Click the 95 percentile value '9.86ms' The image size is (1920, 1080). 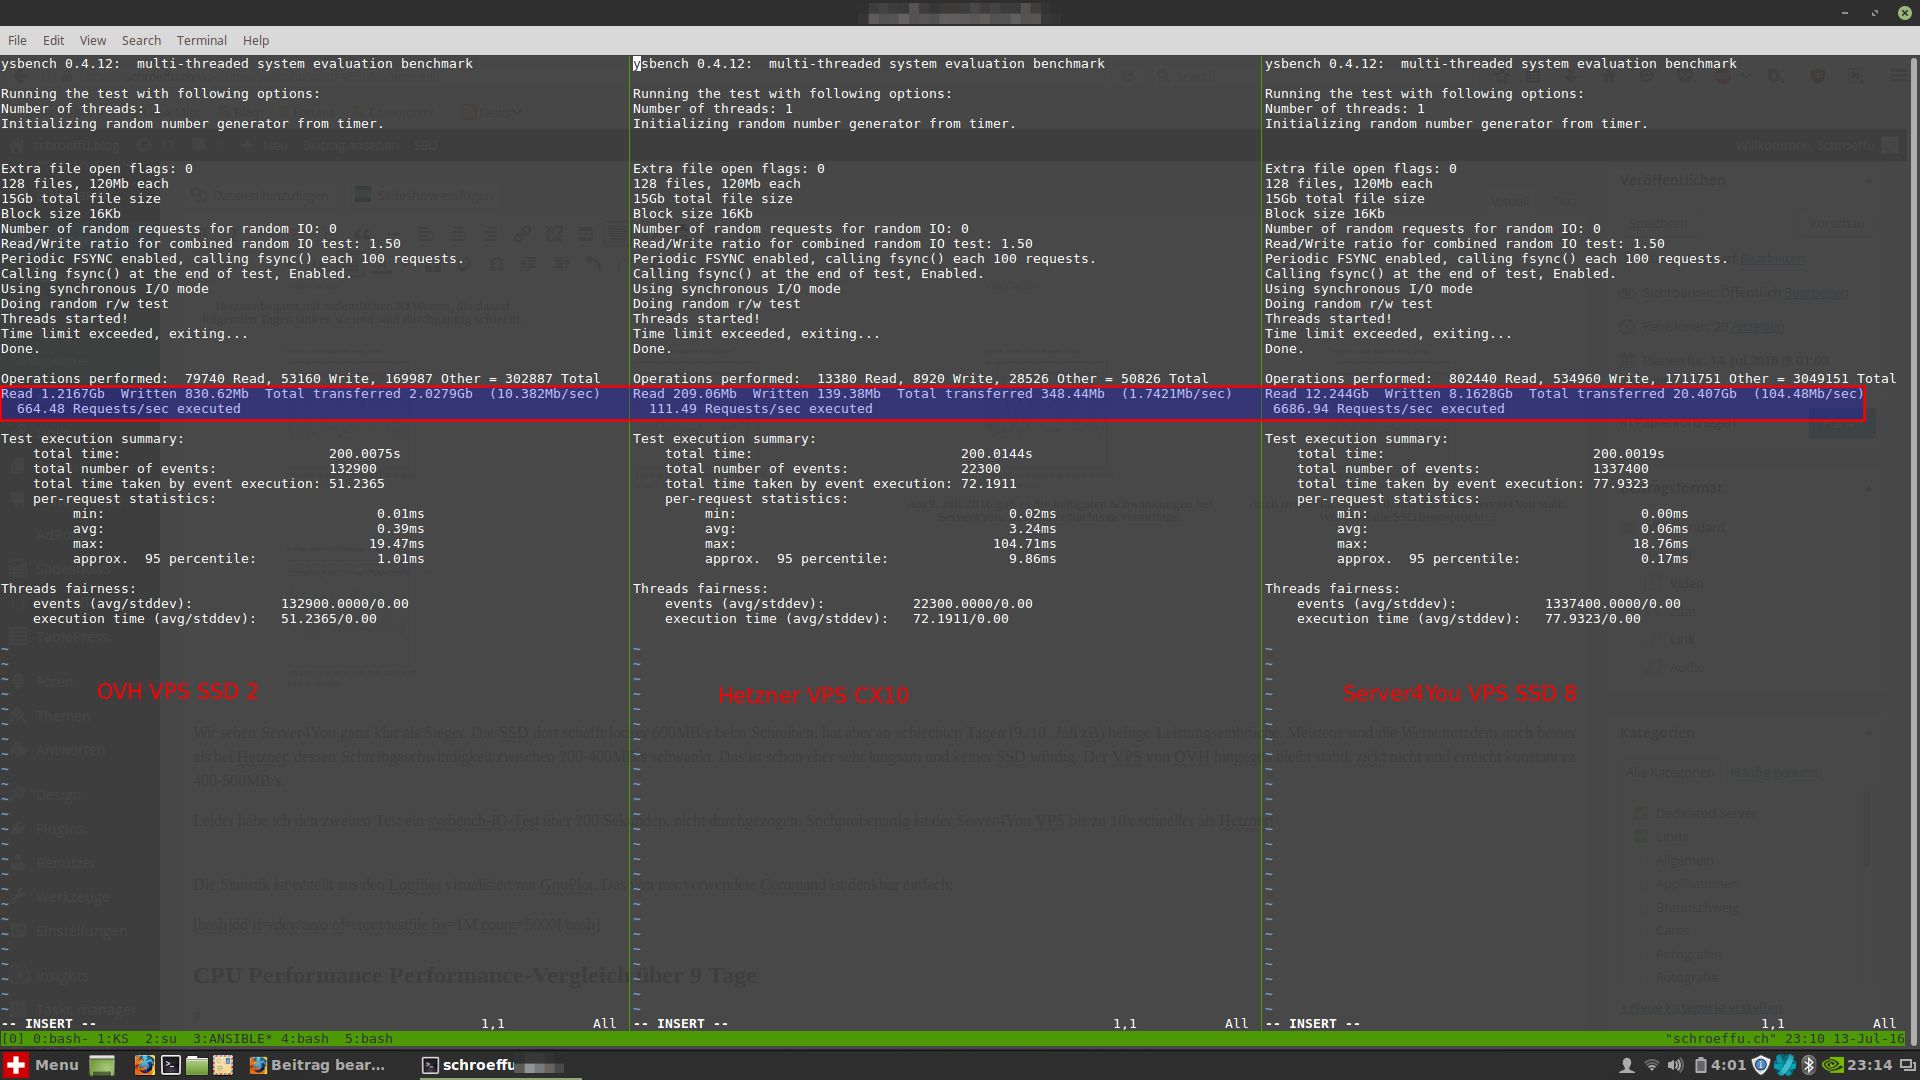1033,559
